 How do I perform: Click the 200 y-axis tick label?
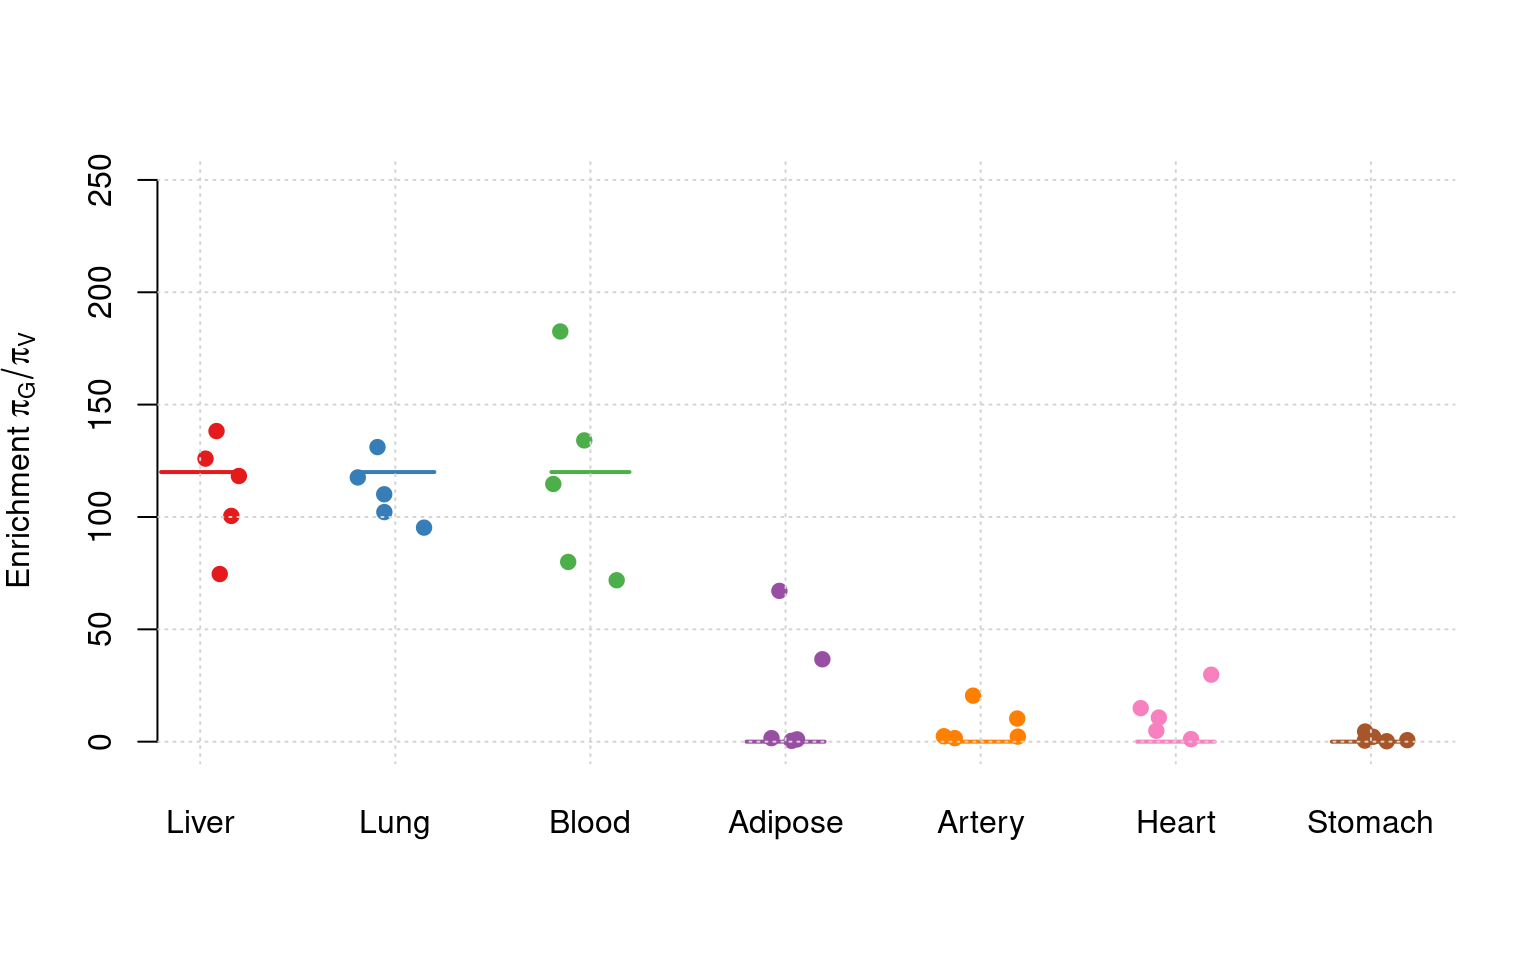pyautogui.click(x=101, y=292)
